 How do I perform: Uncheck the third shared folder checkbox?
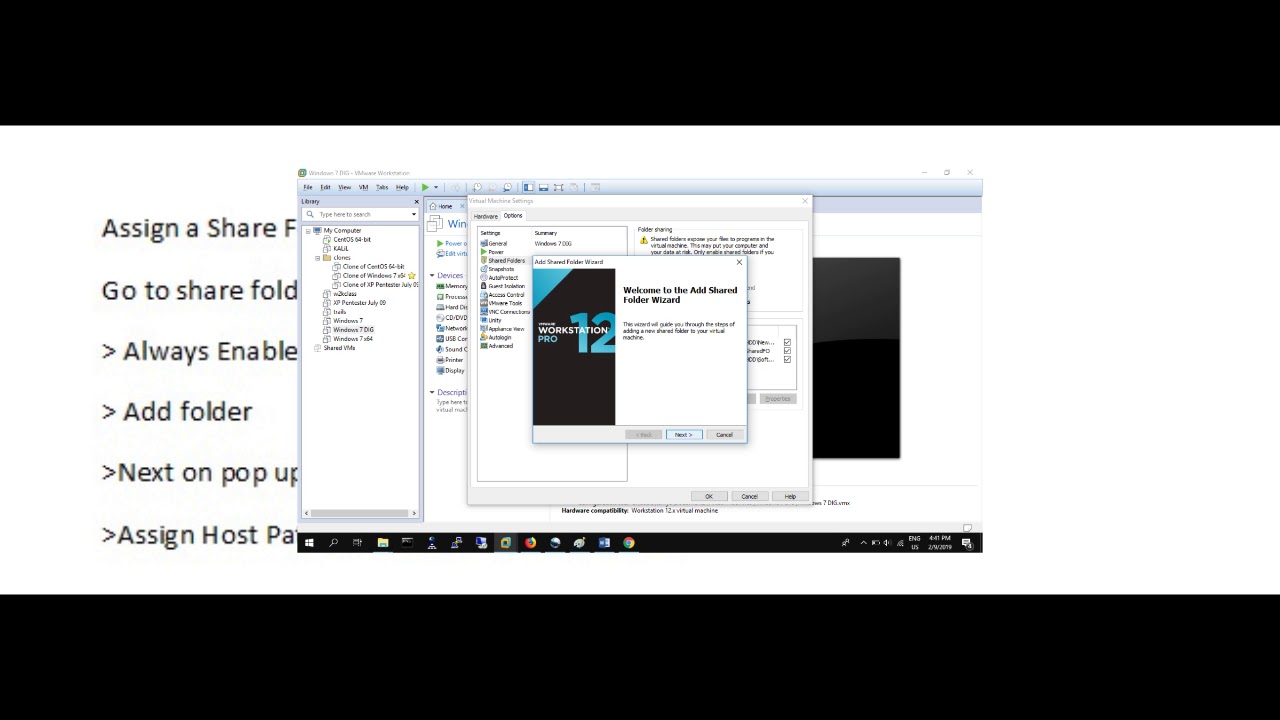point(787,360)
